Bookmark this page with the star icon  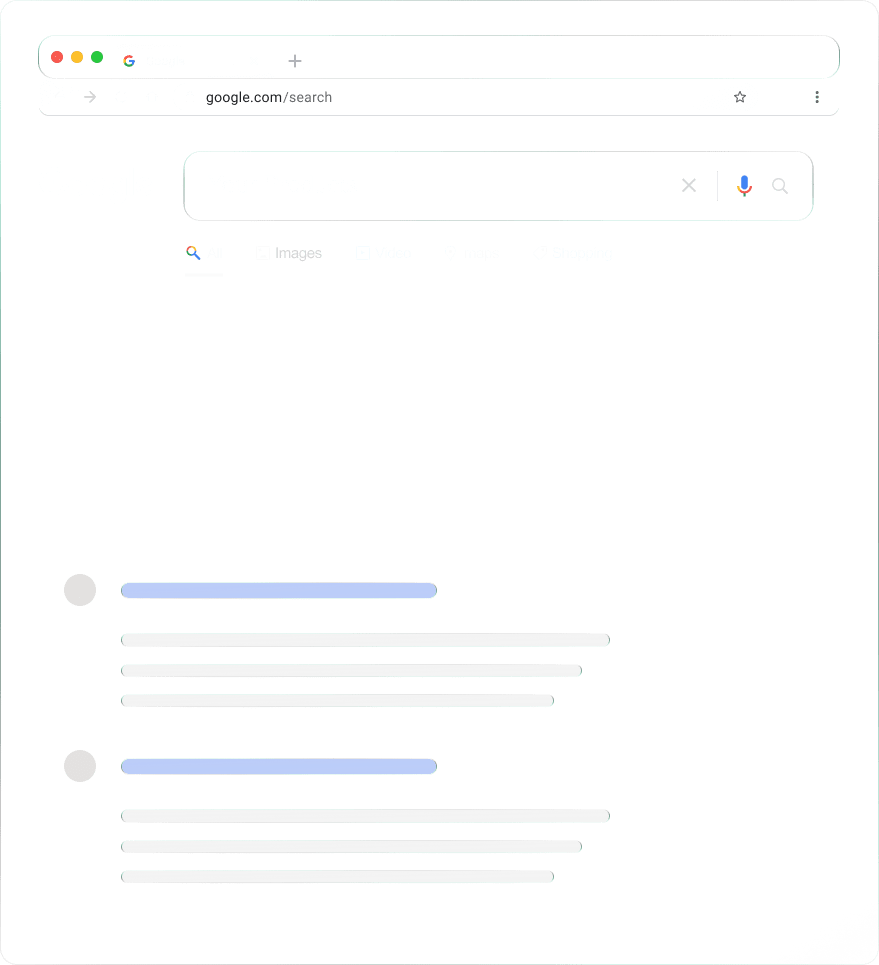(740, 97)
